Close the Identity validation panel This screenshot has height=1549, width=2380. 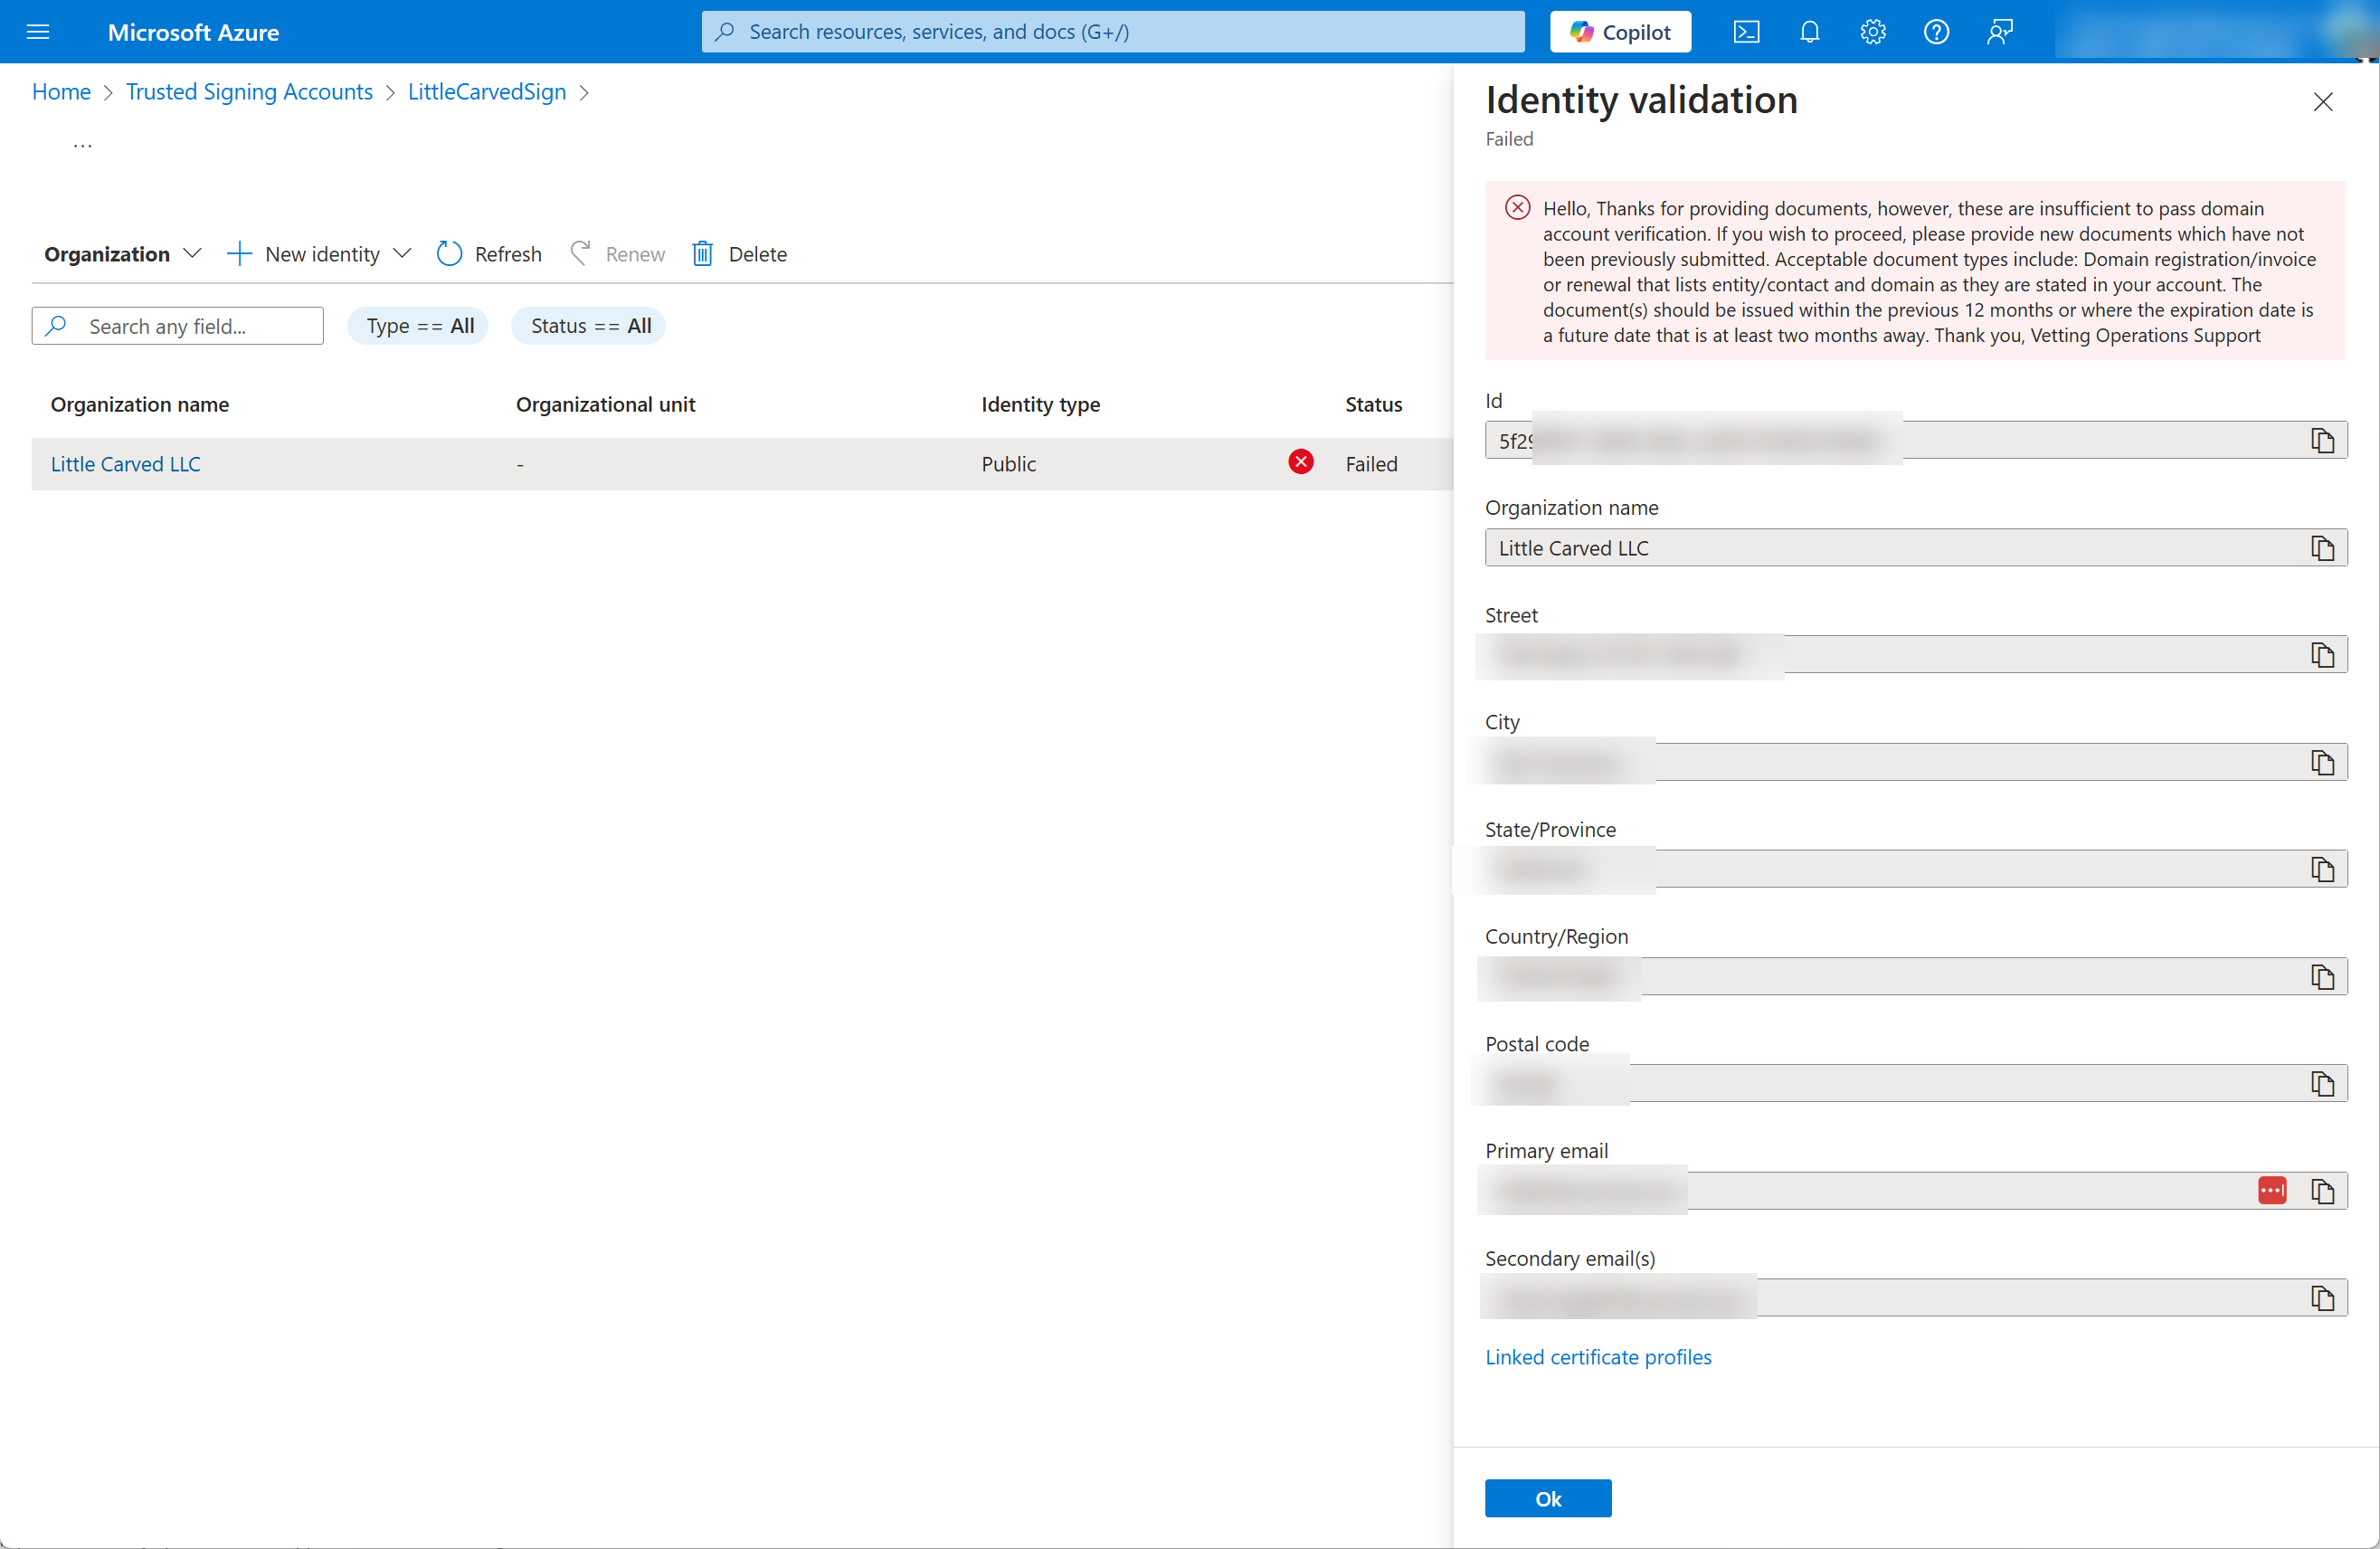coord(2323,102)
